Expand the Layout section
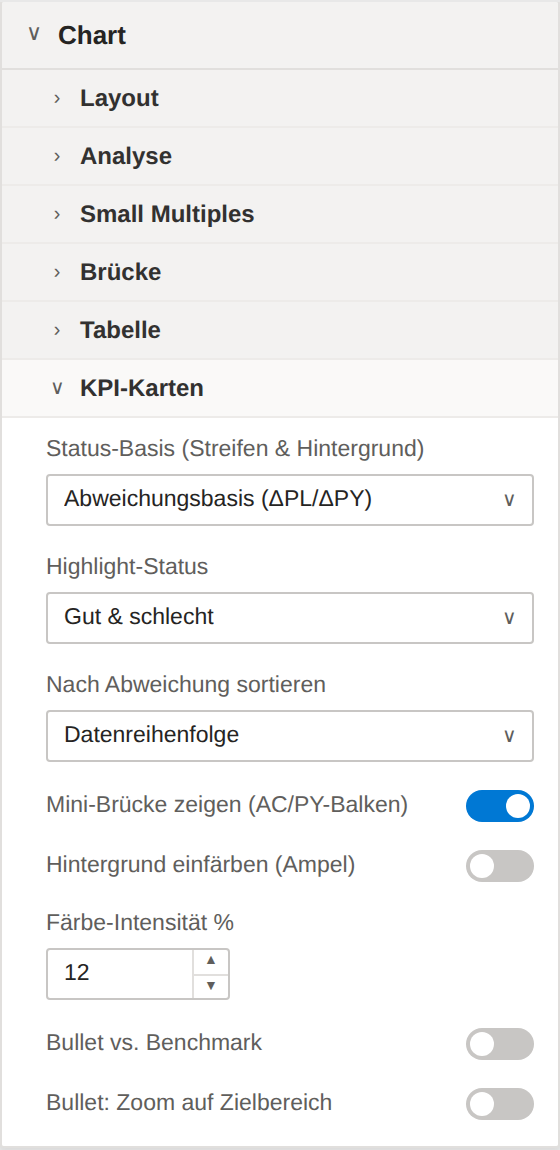560x1150 pixels. click(x=280, y=98)
